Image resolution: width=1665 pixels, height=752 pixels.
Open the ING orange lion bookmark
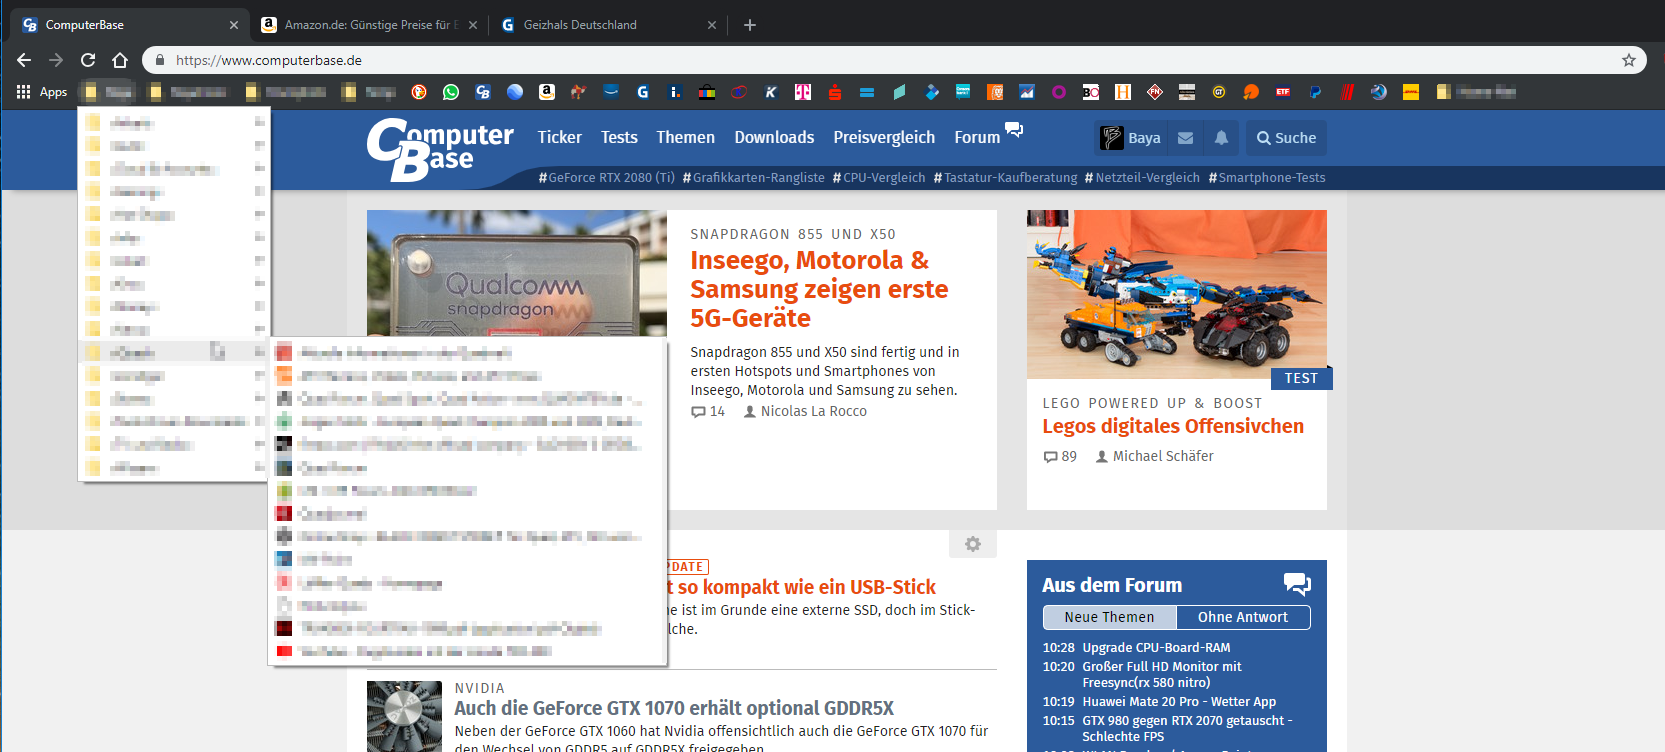995,92
